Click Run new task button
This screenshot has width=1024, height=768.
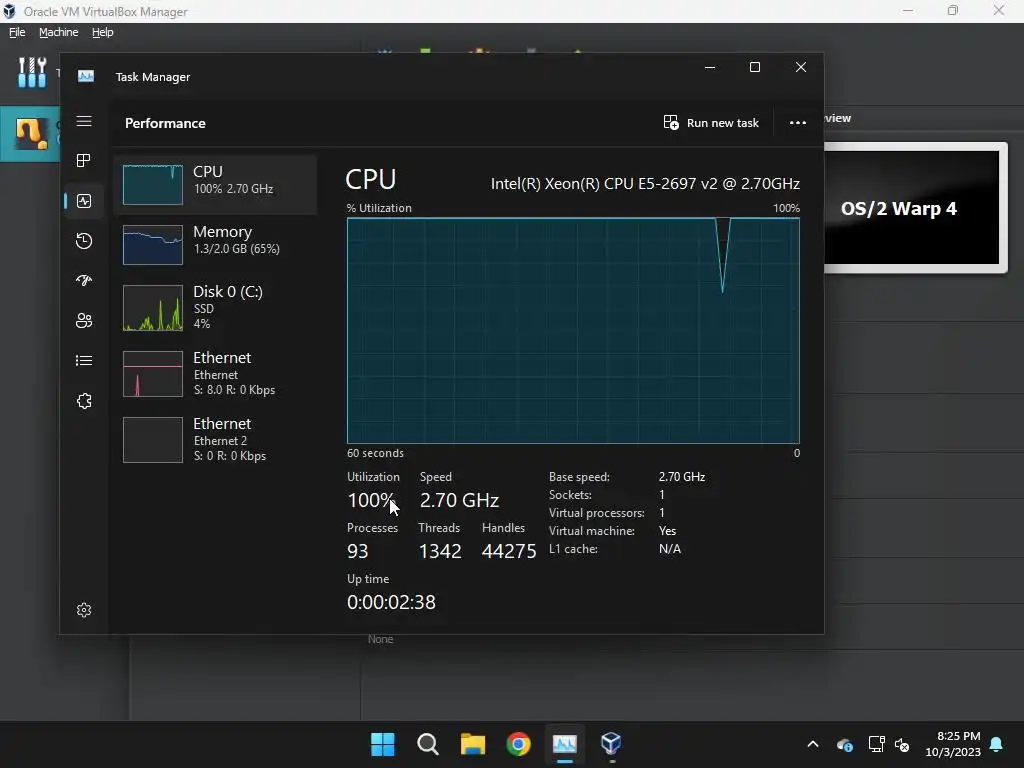711,123
